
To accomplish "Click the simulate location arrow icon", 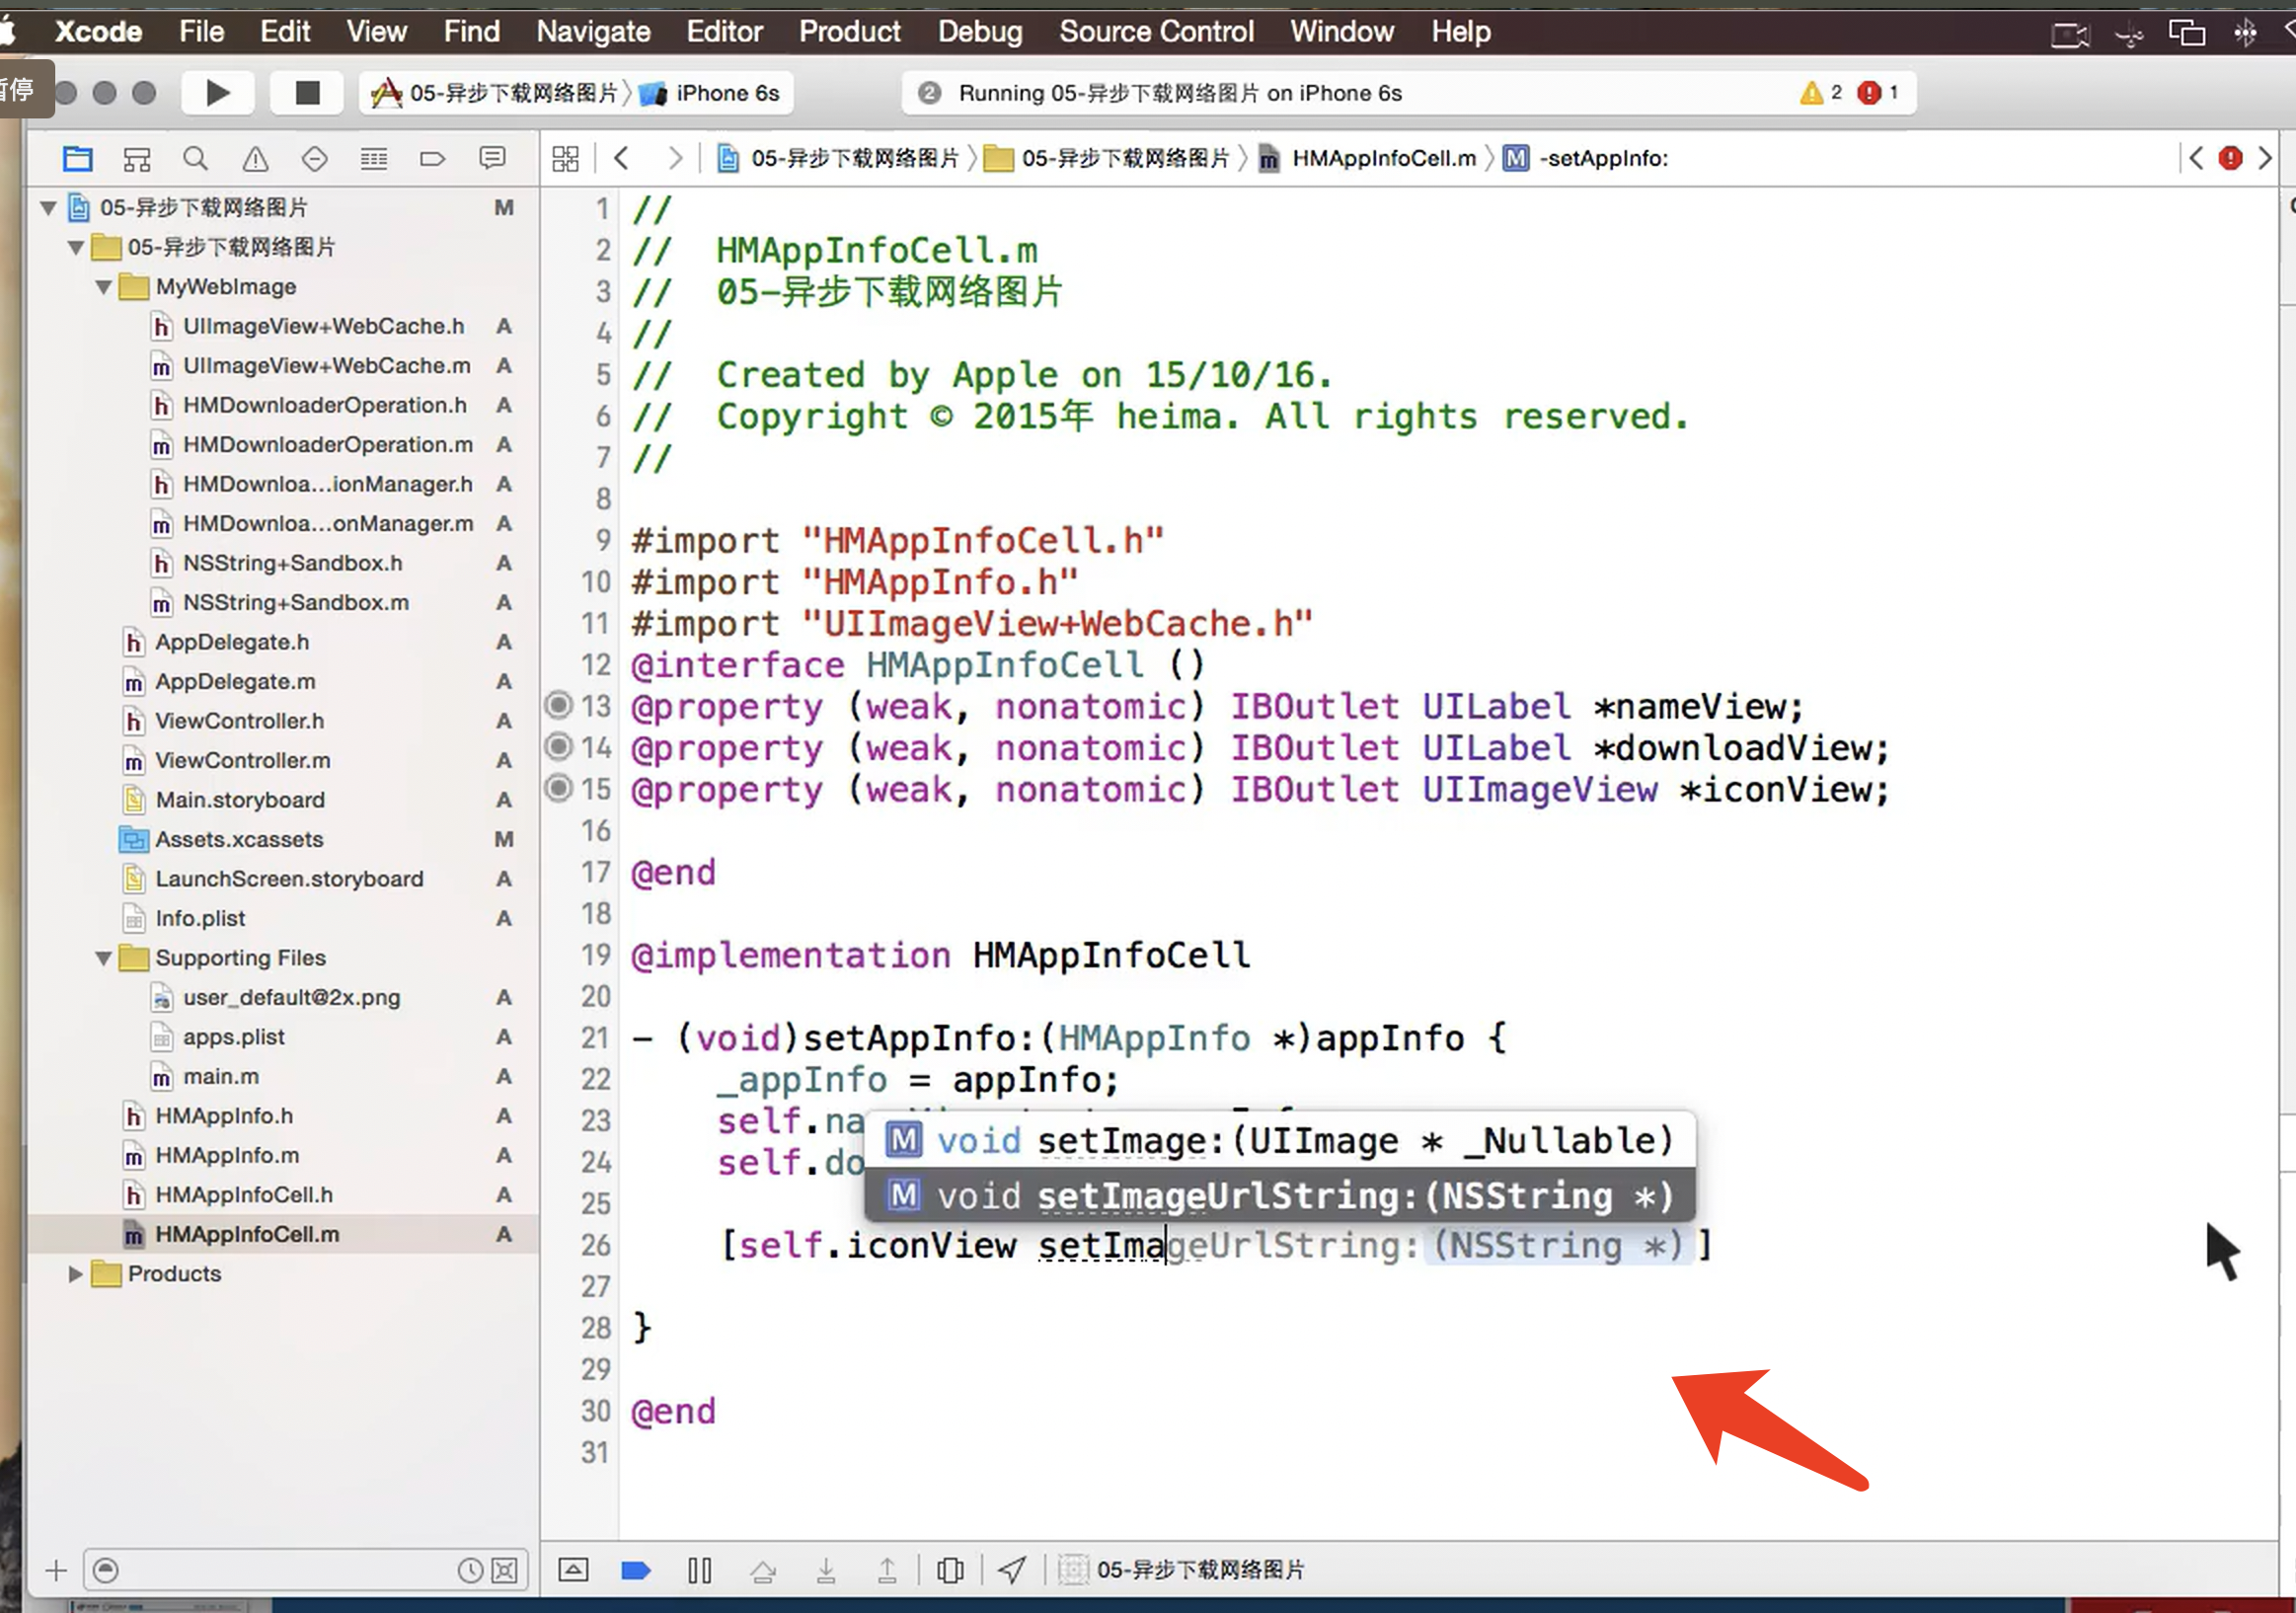I will (x=1011, y=1570).
